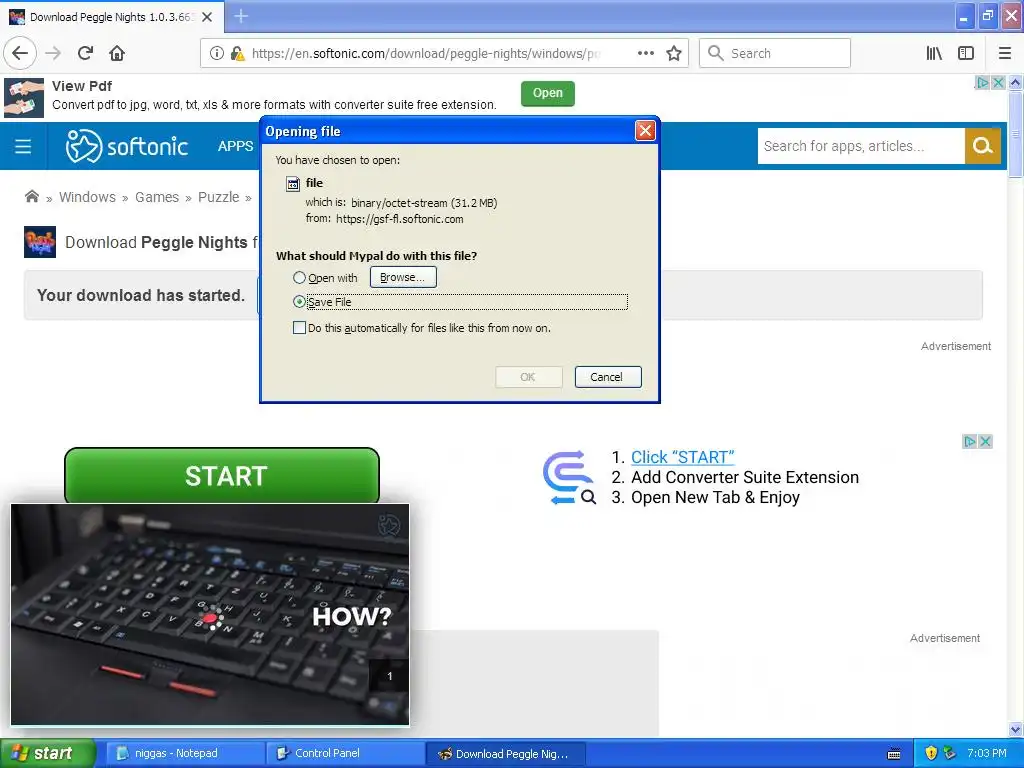Open a new tab with the plus button
Screen dimensions: 1024x768
pos(241,16)
